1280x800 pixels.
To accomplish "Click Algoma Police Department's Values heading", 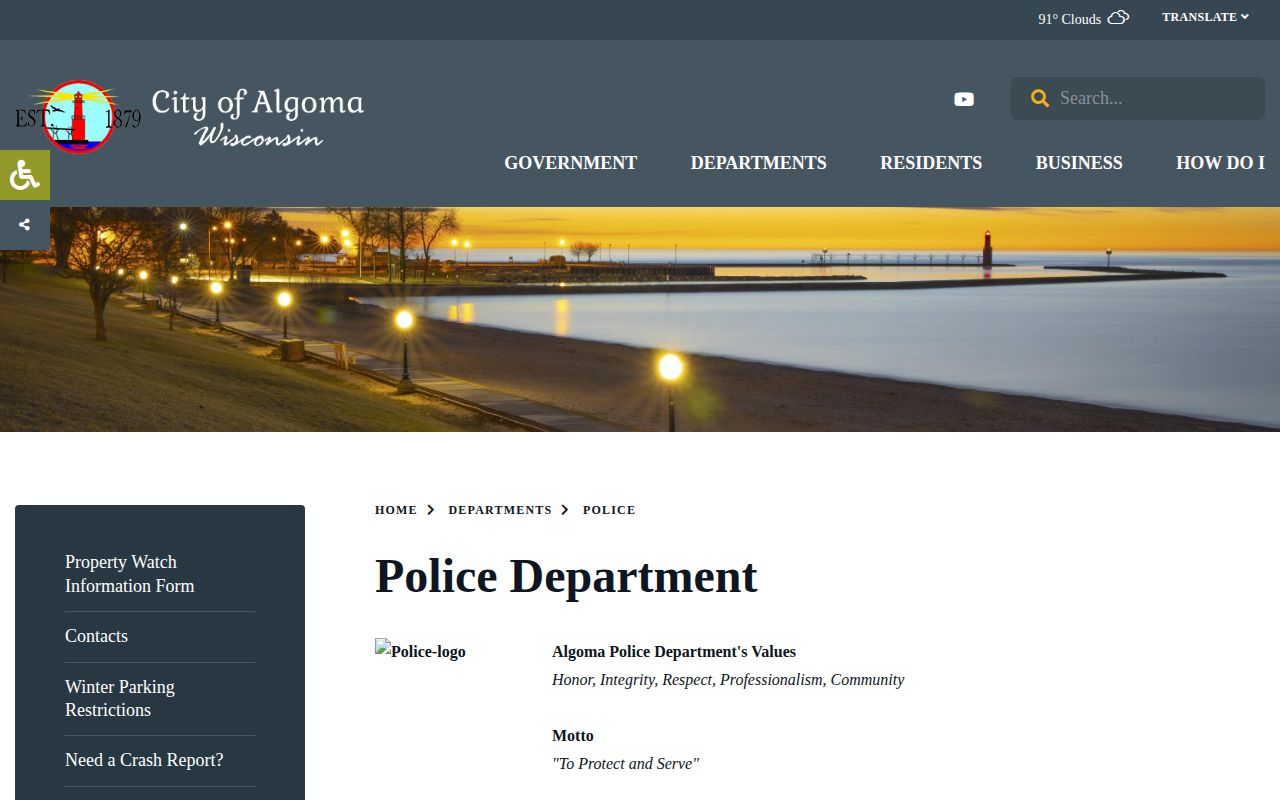I will [x=674, y=652].
